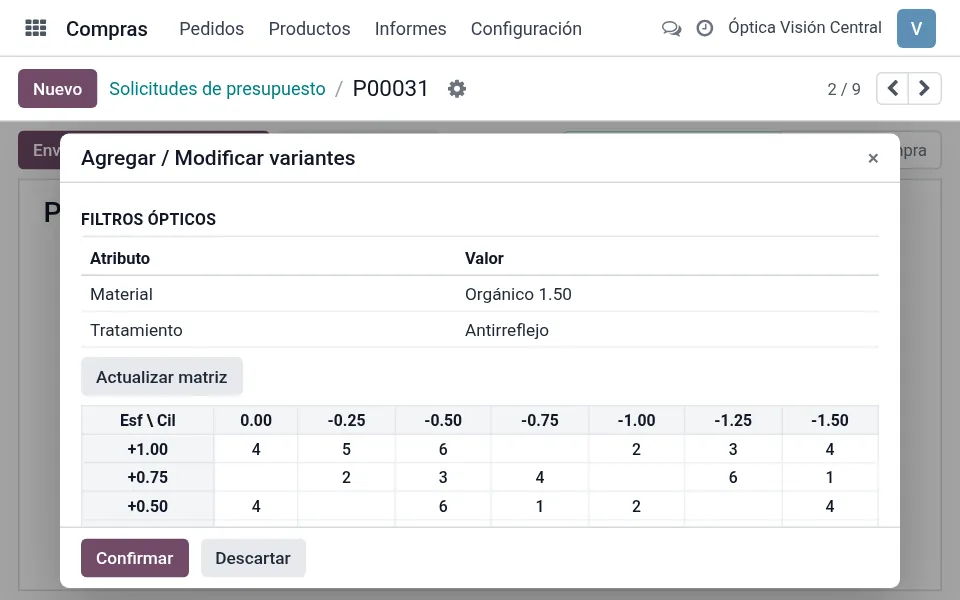Click the Atributo column header

[120, 258]
